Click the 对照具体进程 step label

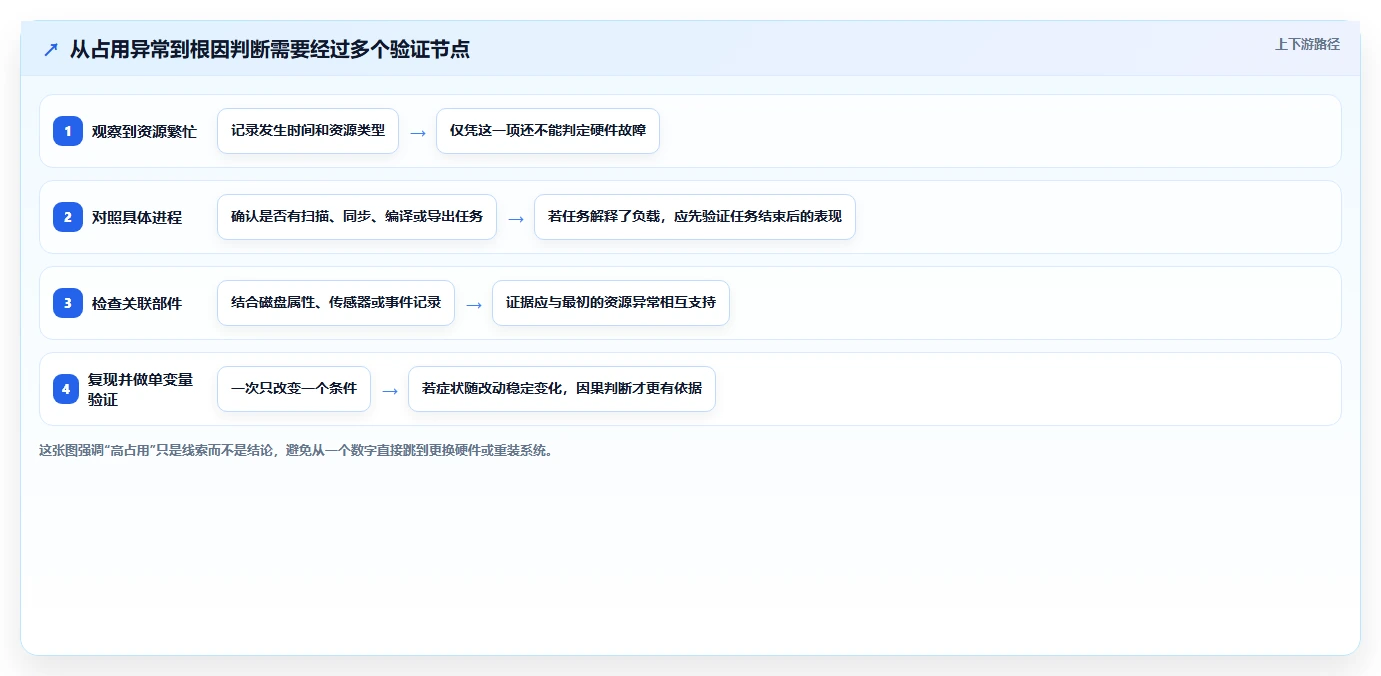[x=137, y=217]
